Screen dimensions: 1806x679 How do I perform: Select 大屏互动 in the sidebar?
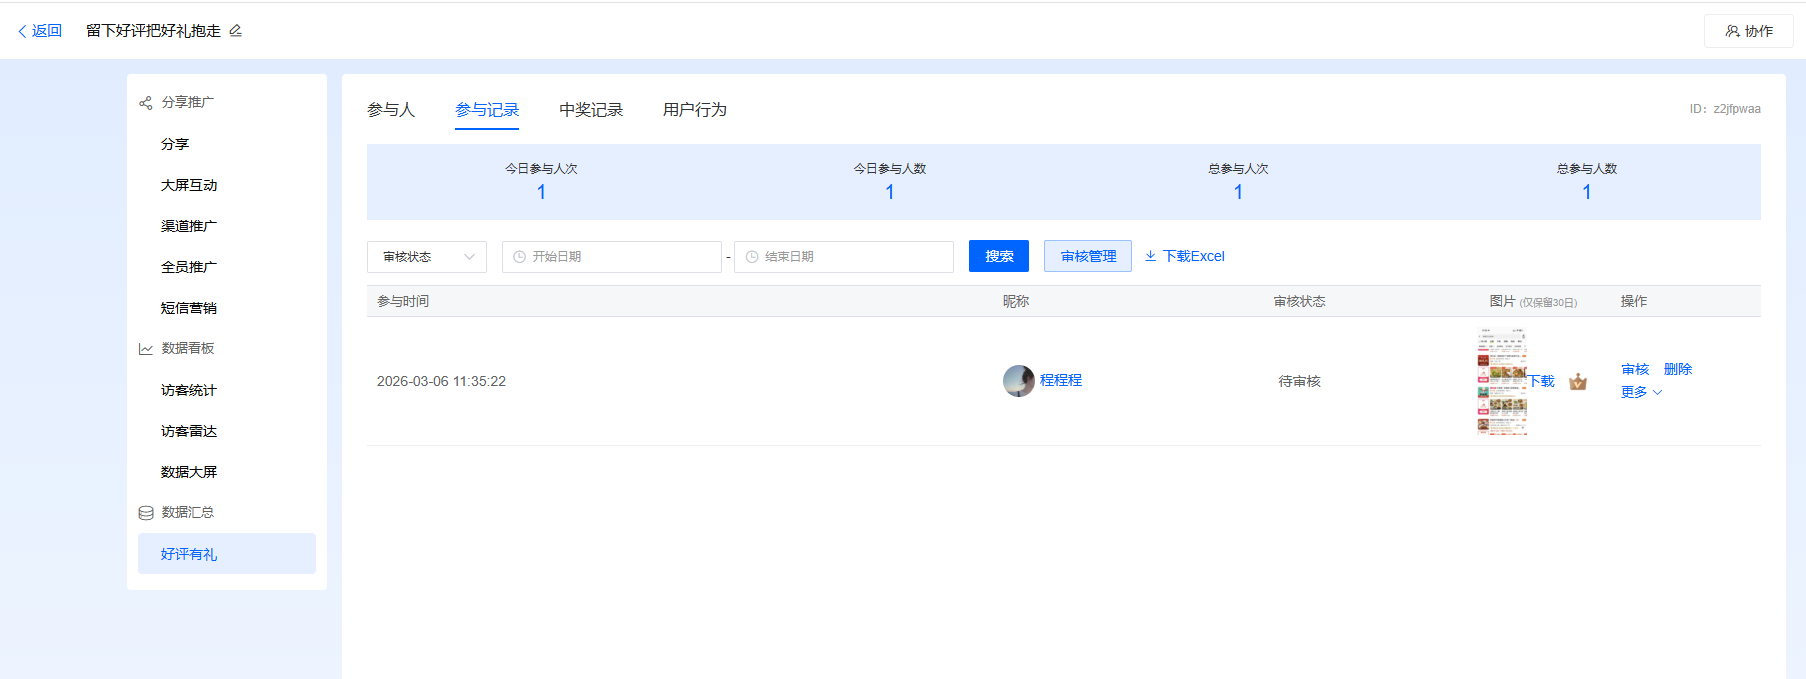pyautogui.click(x=189, y=185)
